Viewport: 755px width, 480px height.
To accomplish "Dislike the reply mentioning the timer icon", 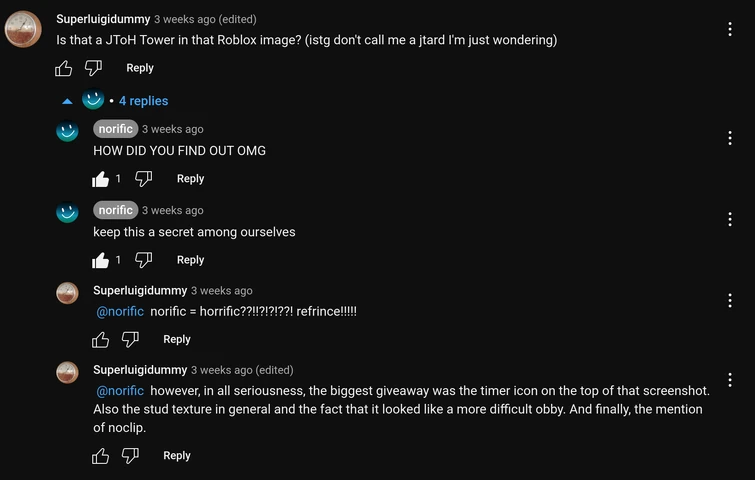I will point(130,456).
